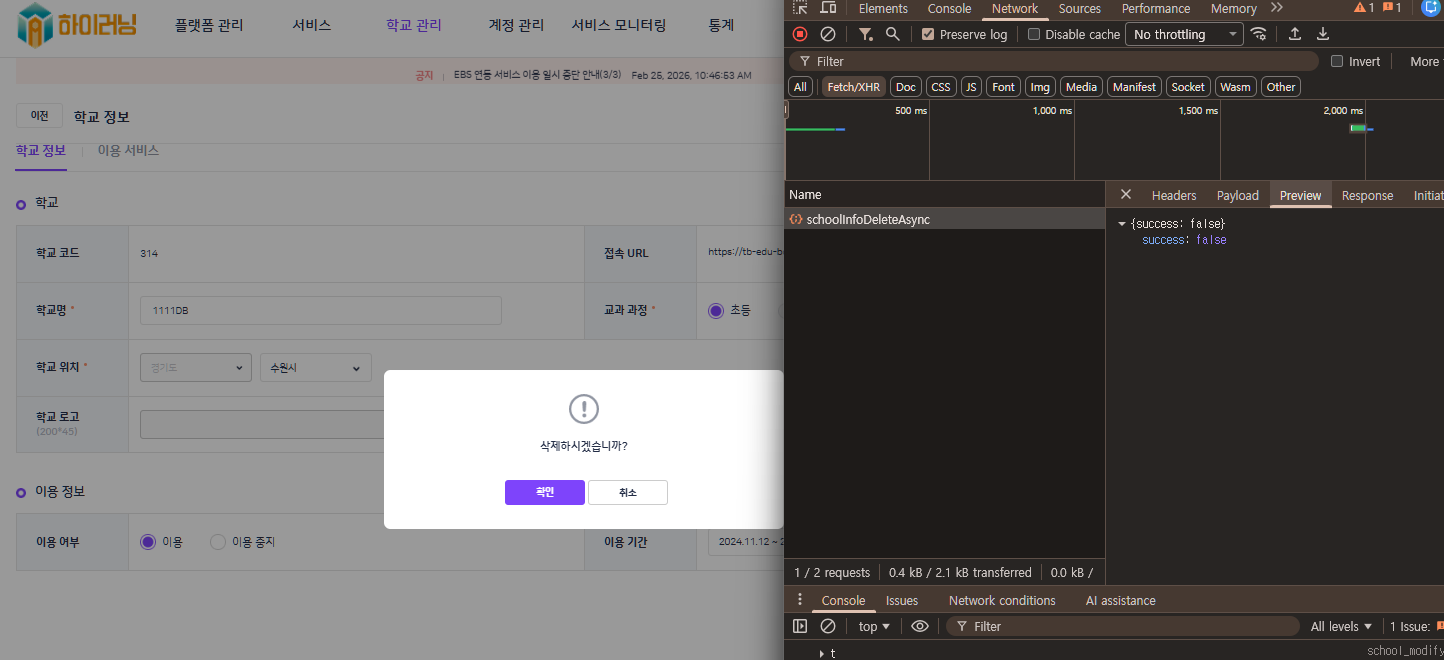Open the network search magnifier
The width and height of the screenshot is (1444, 660).
point(893,34)
